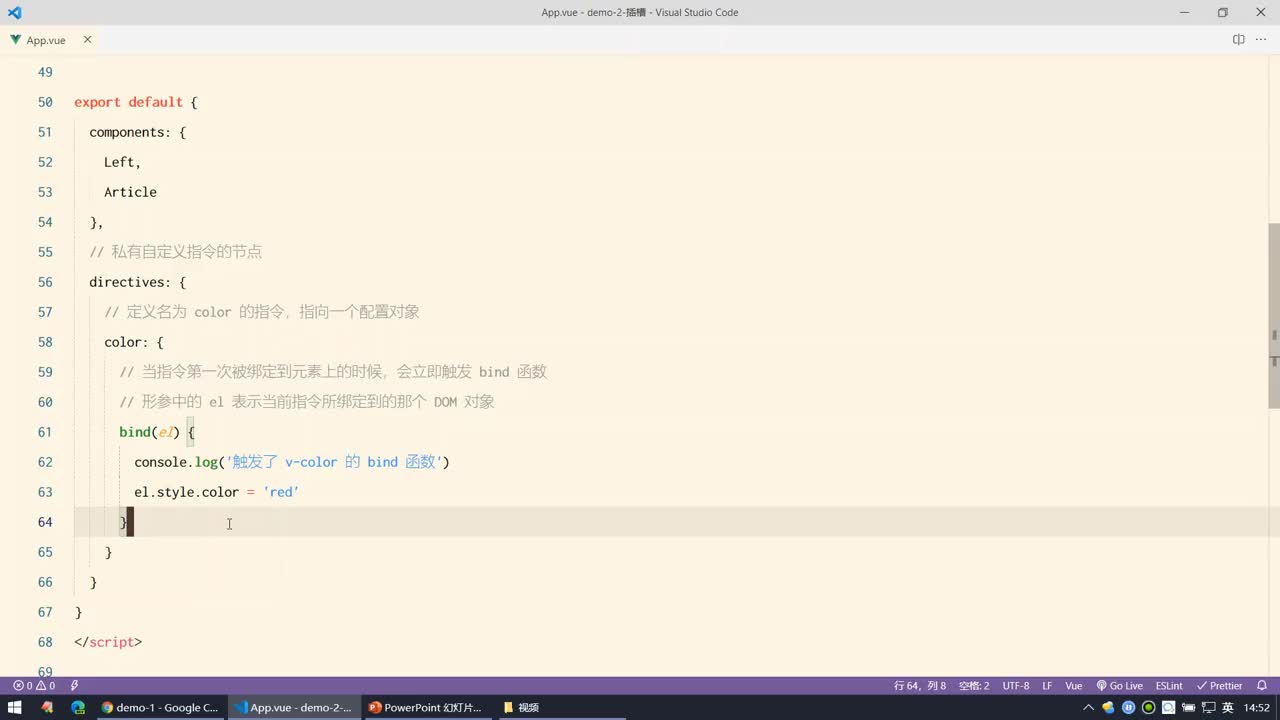Close the App.vue tab
The height and width of the screenshot is (720, 1280).
[x=87, y=40]
